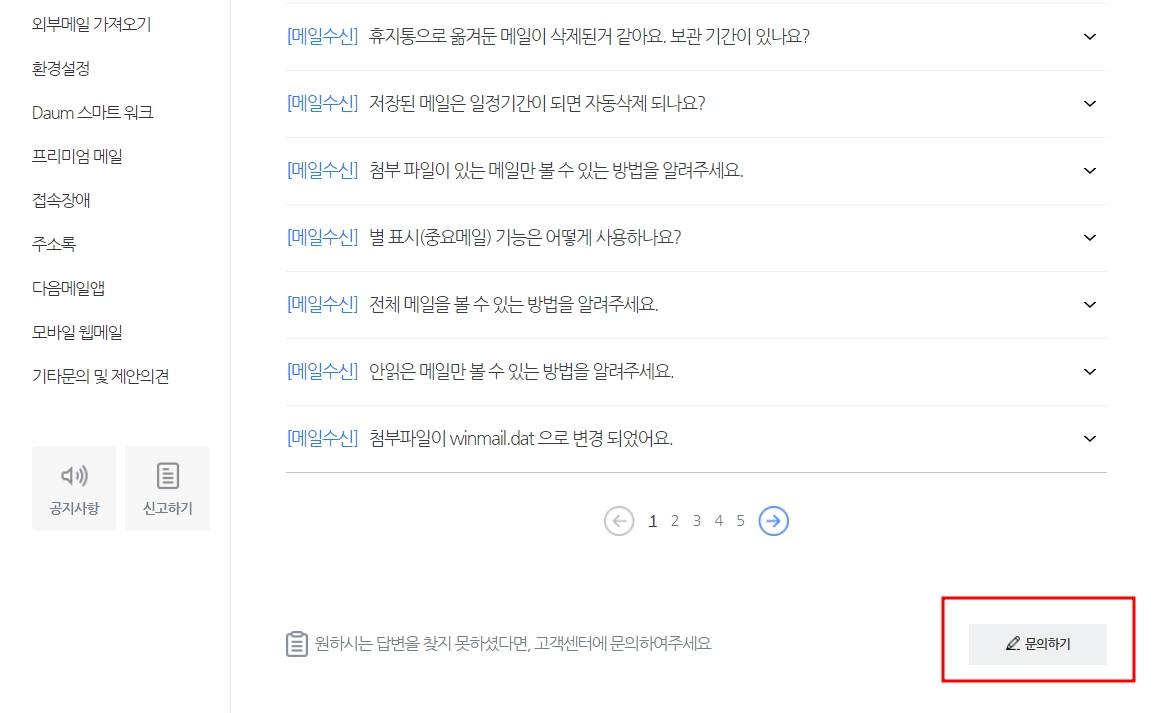Image resolution: width=1164 pixels, height=713 pixels.
Task: Click the pencil icon inside 문의하기 button
Action: (1013, 644)
